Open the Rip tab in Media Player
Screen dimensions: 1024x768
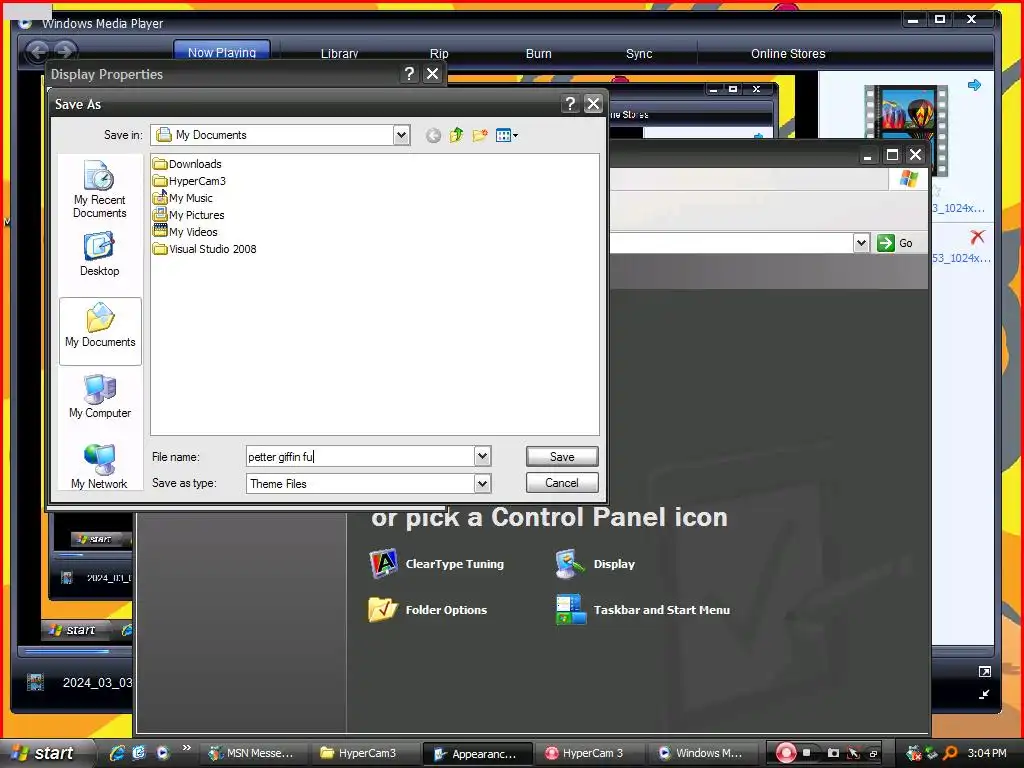tap(439, 54)
